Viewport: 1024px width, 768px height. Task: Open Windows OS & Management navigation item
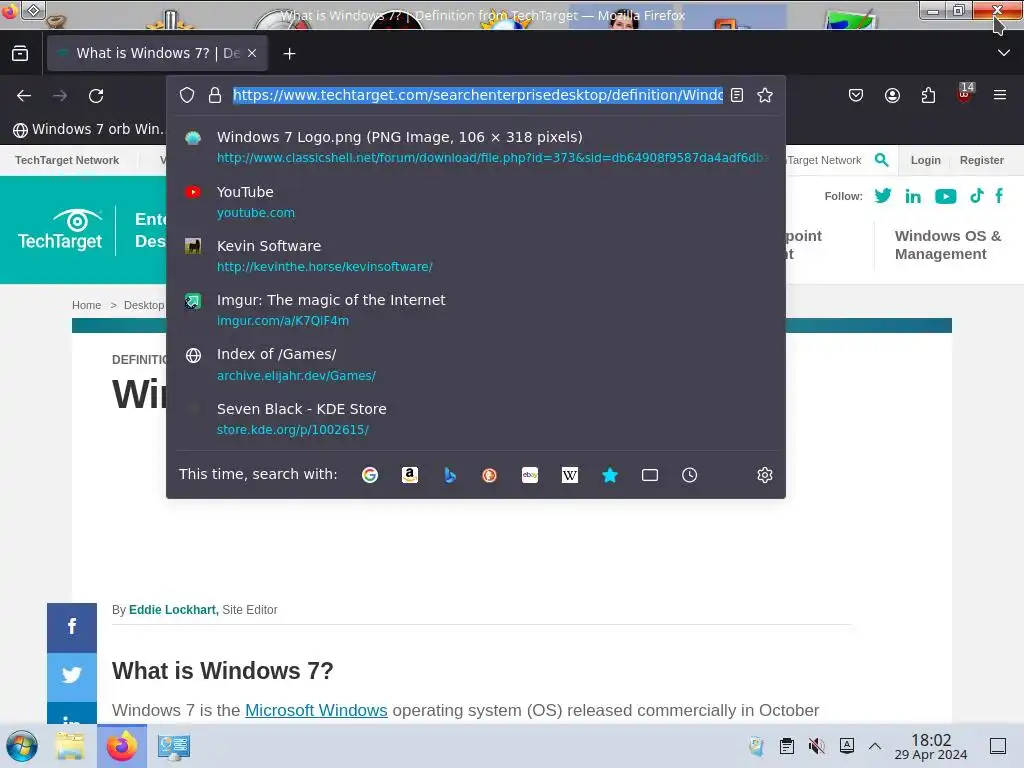pyautogui.click(x=947, y=245)
